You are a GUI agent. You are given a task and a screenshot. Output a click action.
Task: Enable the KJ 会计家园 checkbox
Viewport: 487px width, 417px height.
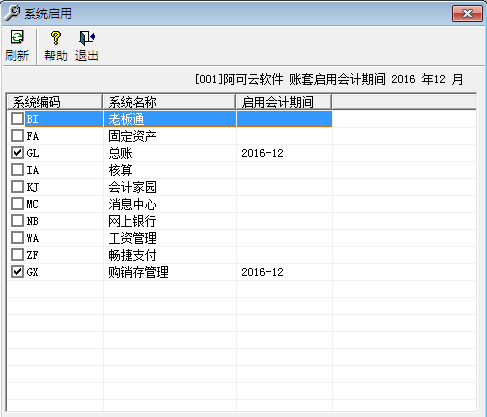[17, 187]
